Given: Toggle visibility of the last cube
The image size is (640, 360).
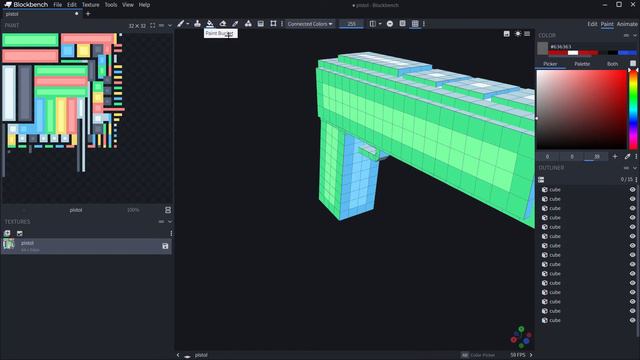Looking at the screenshot, I should click(x=632, y=320).
